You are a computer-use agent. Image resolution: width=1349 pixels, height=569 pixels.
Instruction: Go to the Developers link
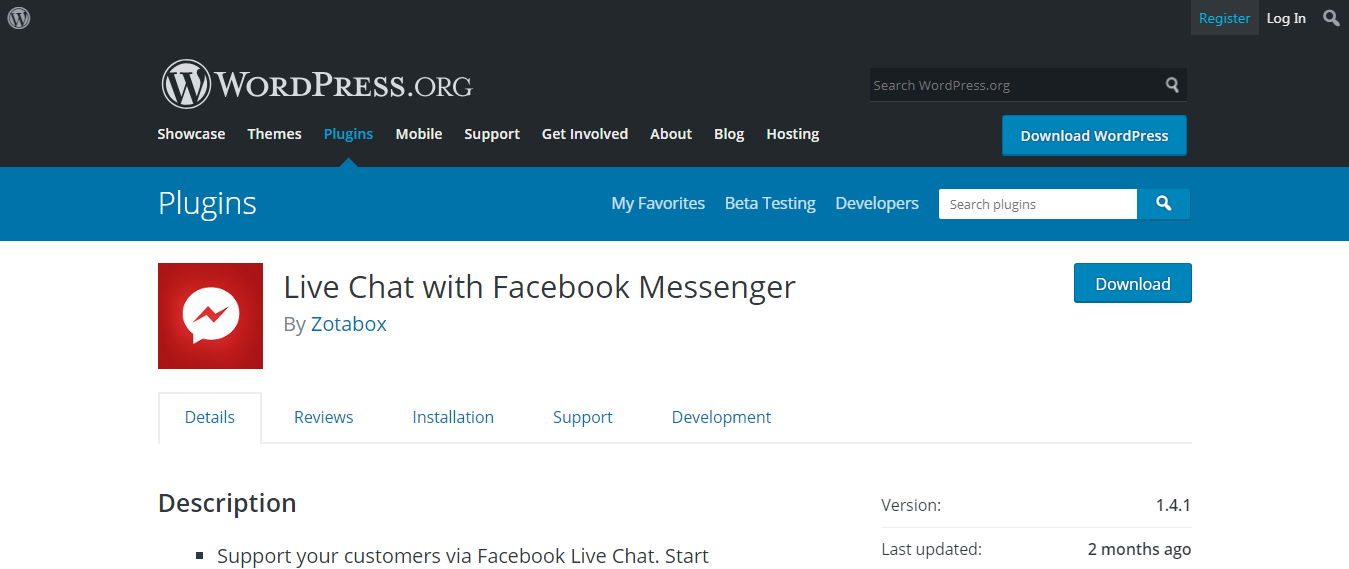point(877,203)
